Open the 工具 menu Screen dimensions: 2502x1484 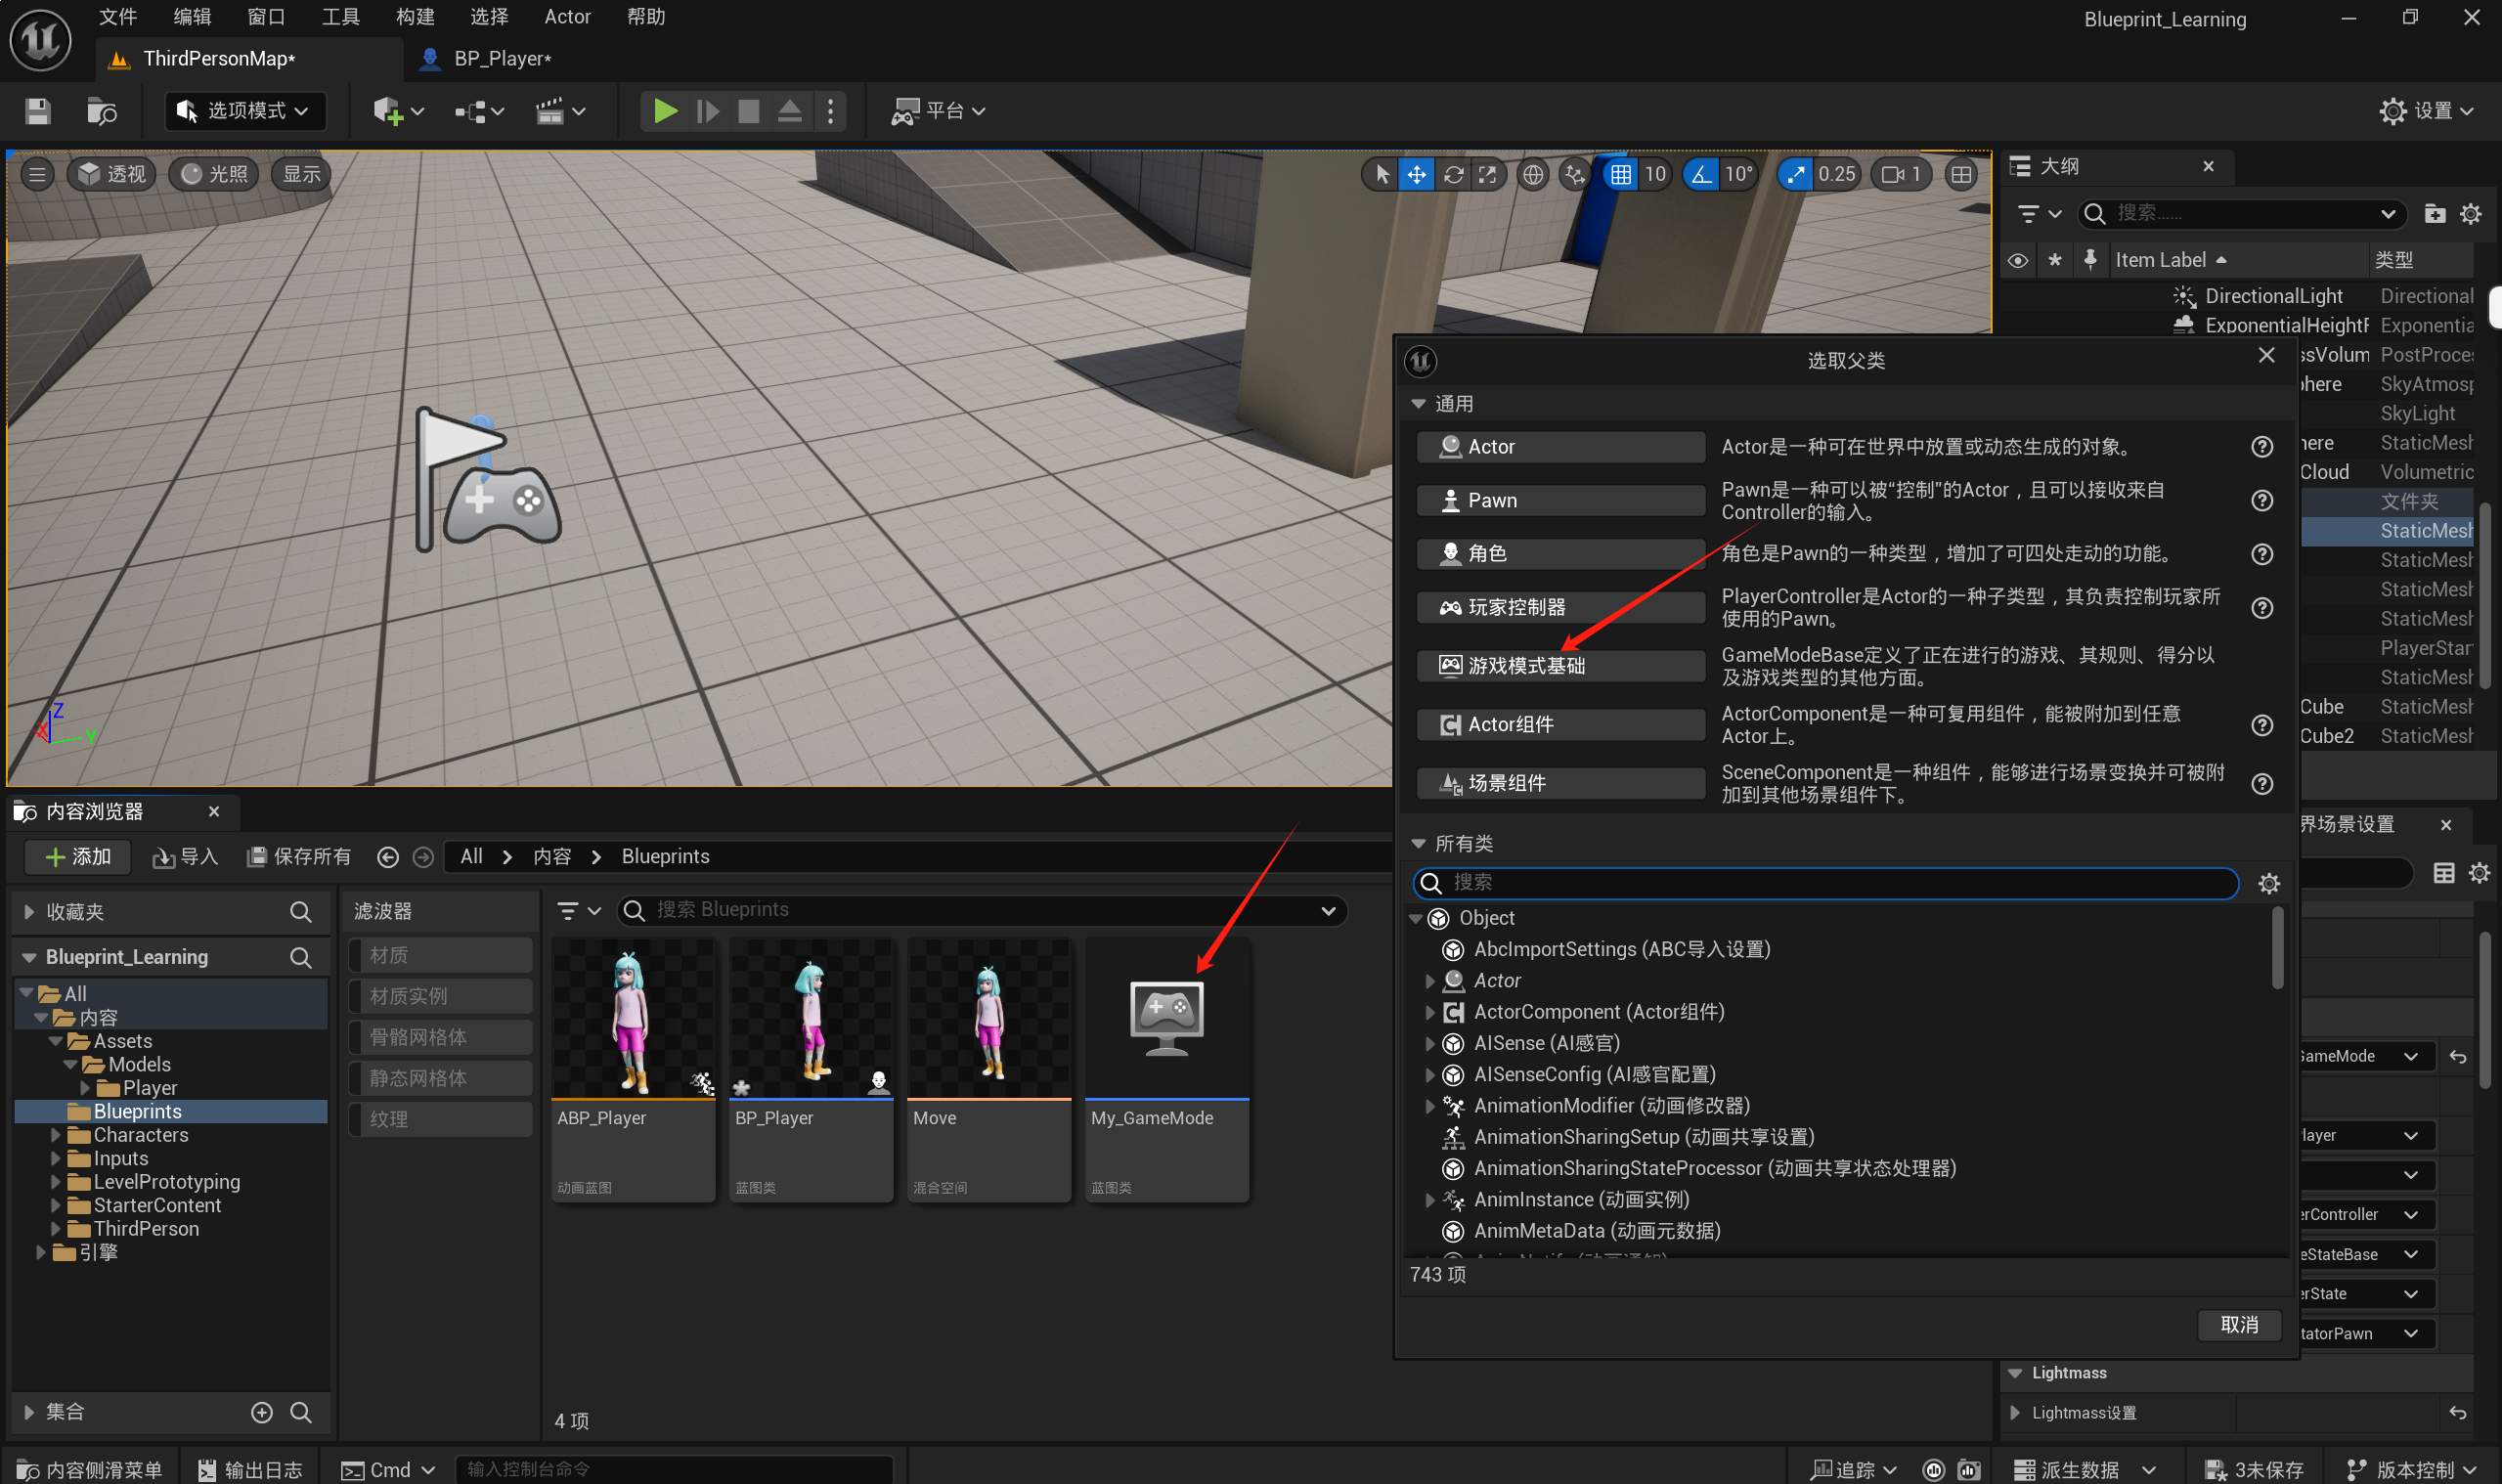(340, 17)
